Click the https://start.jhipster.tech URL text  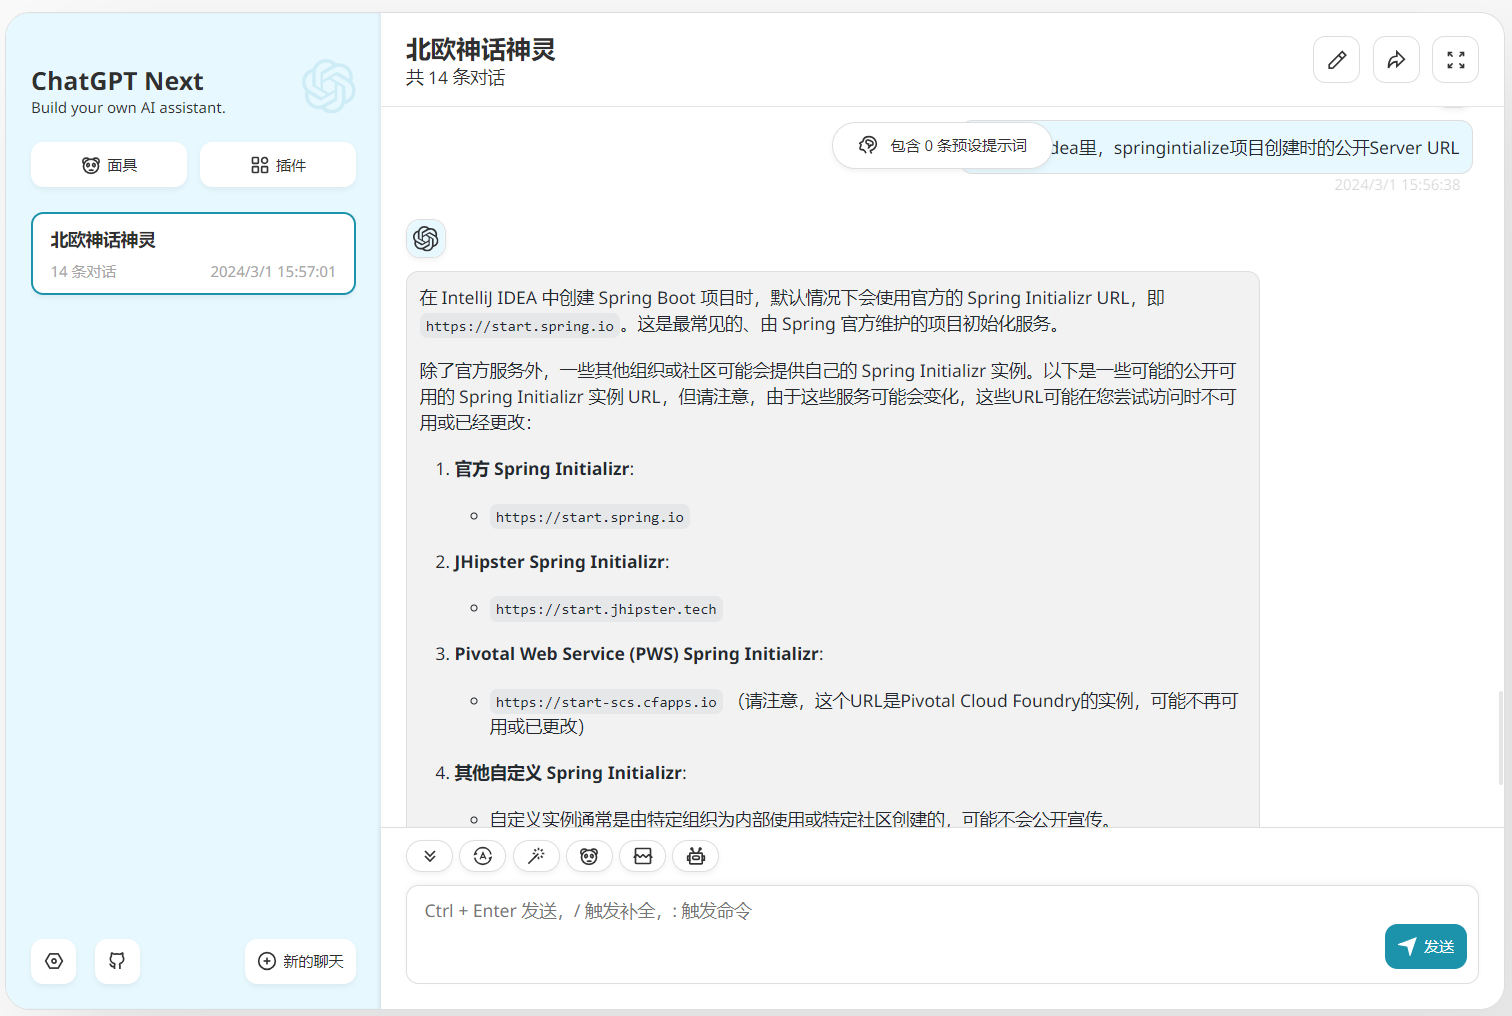click(606, 609)
